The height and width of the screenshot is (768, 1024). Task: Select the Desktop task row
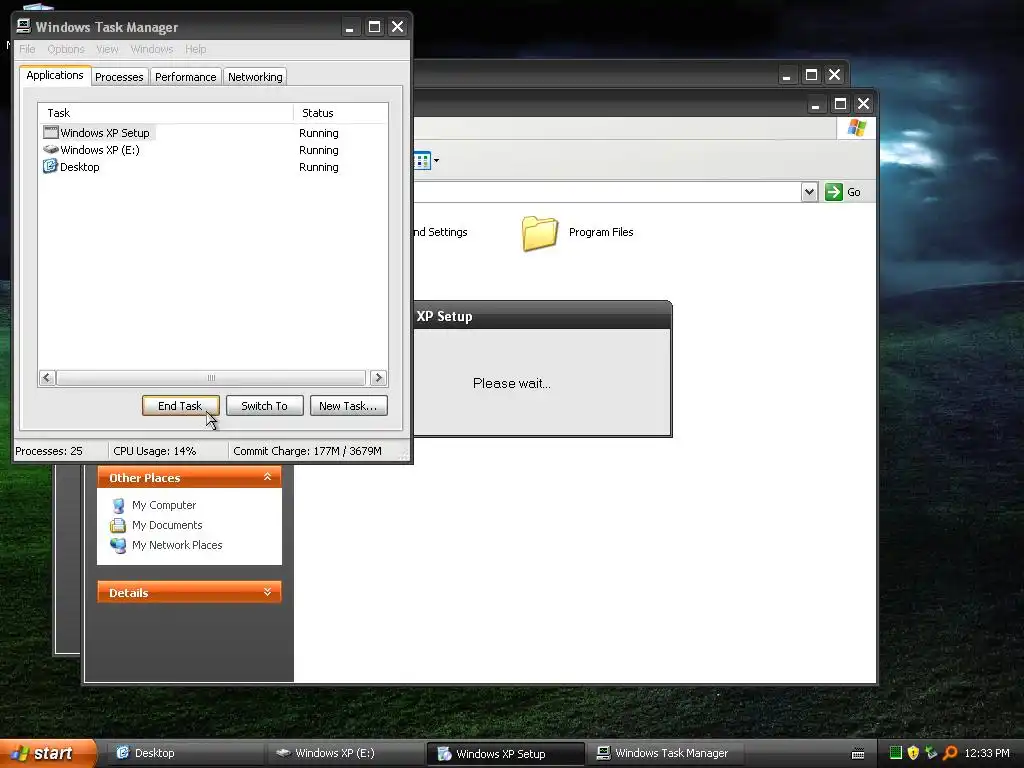pyautogui.click(x=213, y=167)
